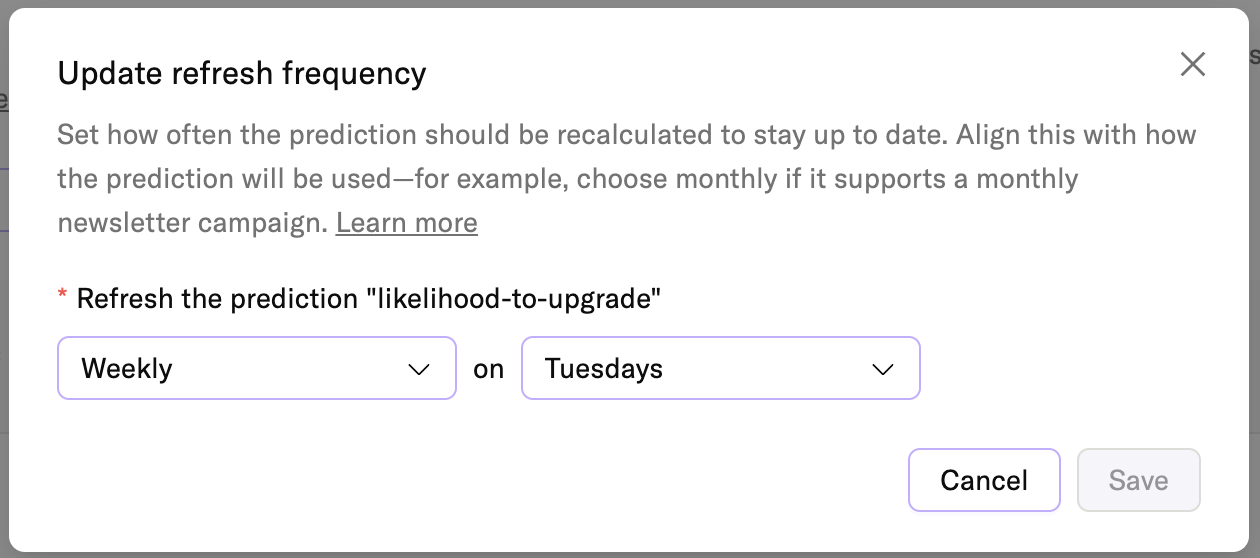
Task: Open the Learn more link
Action: (x=406, y=222)
